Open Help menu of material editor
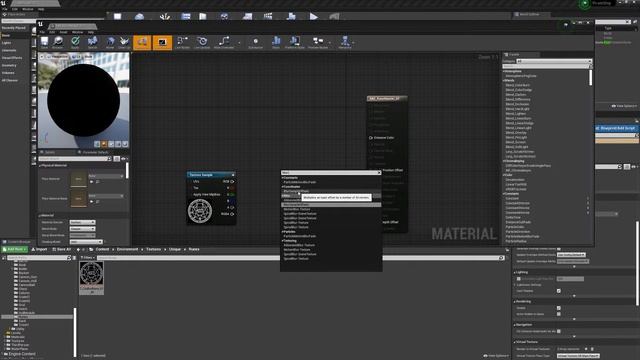Screen dimensions: 640x360 pyautogui.click(x=90, y=32)
